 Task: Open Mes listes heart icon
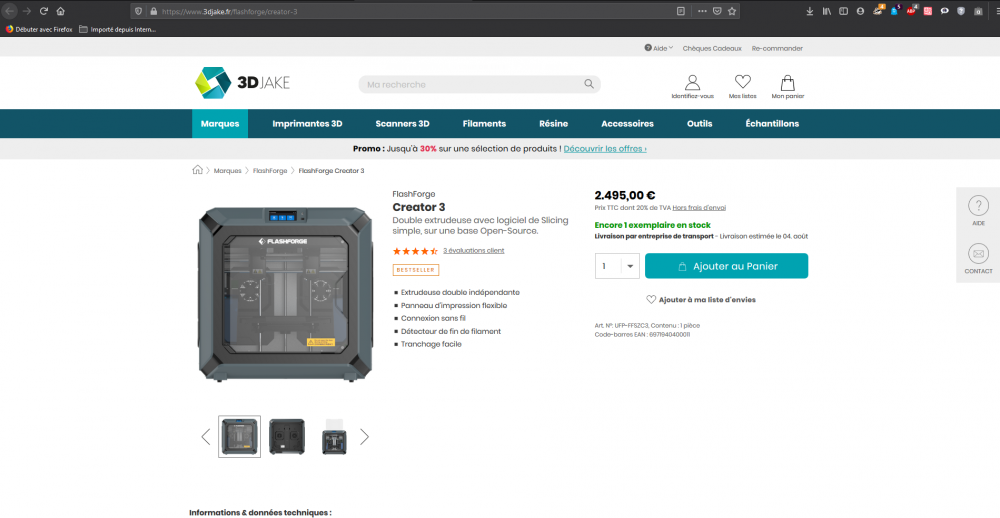[x=742, y=87]
